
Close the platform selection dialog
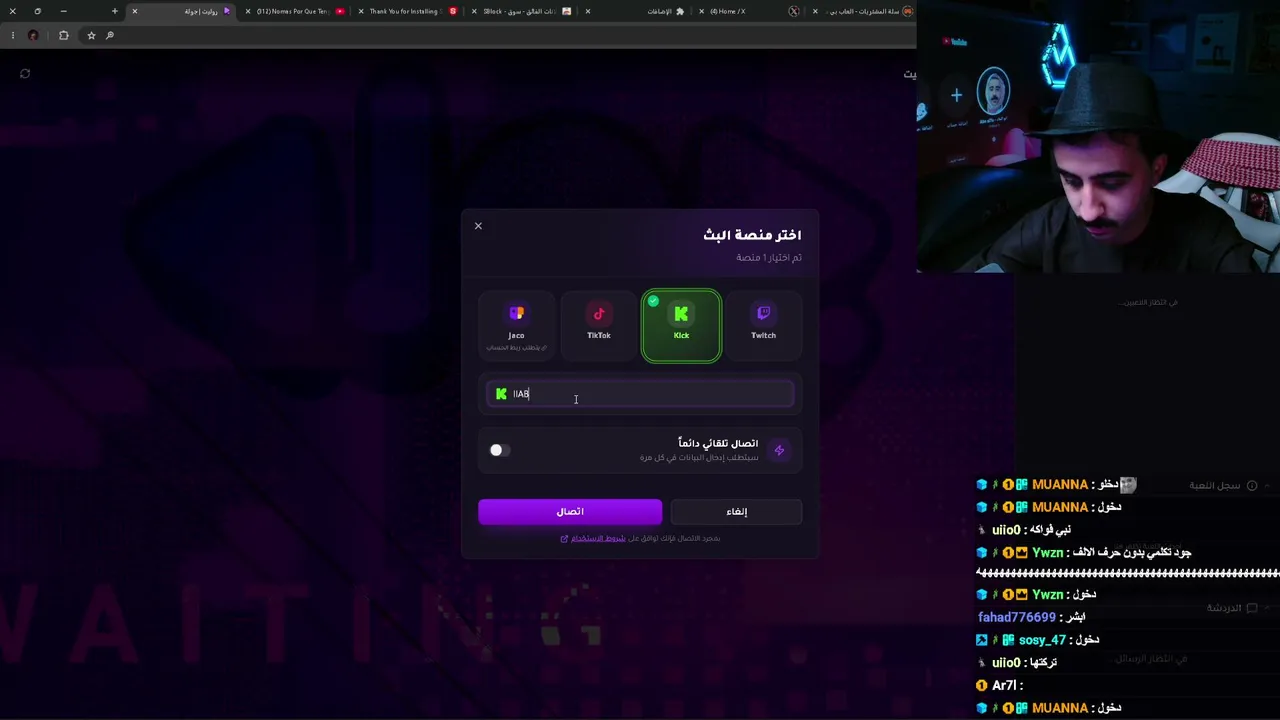(x=478, y=226)
